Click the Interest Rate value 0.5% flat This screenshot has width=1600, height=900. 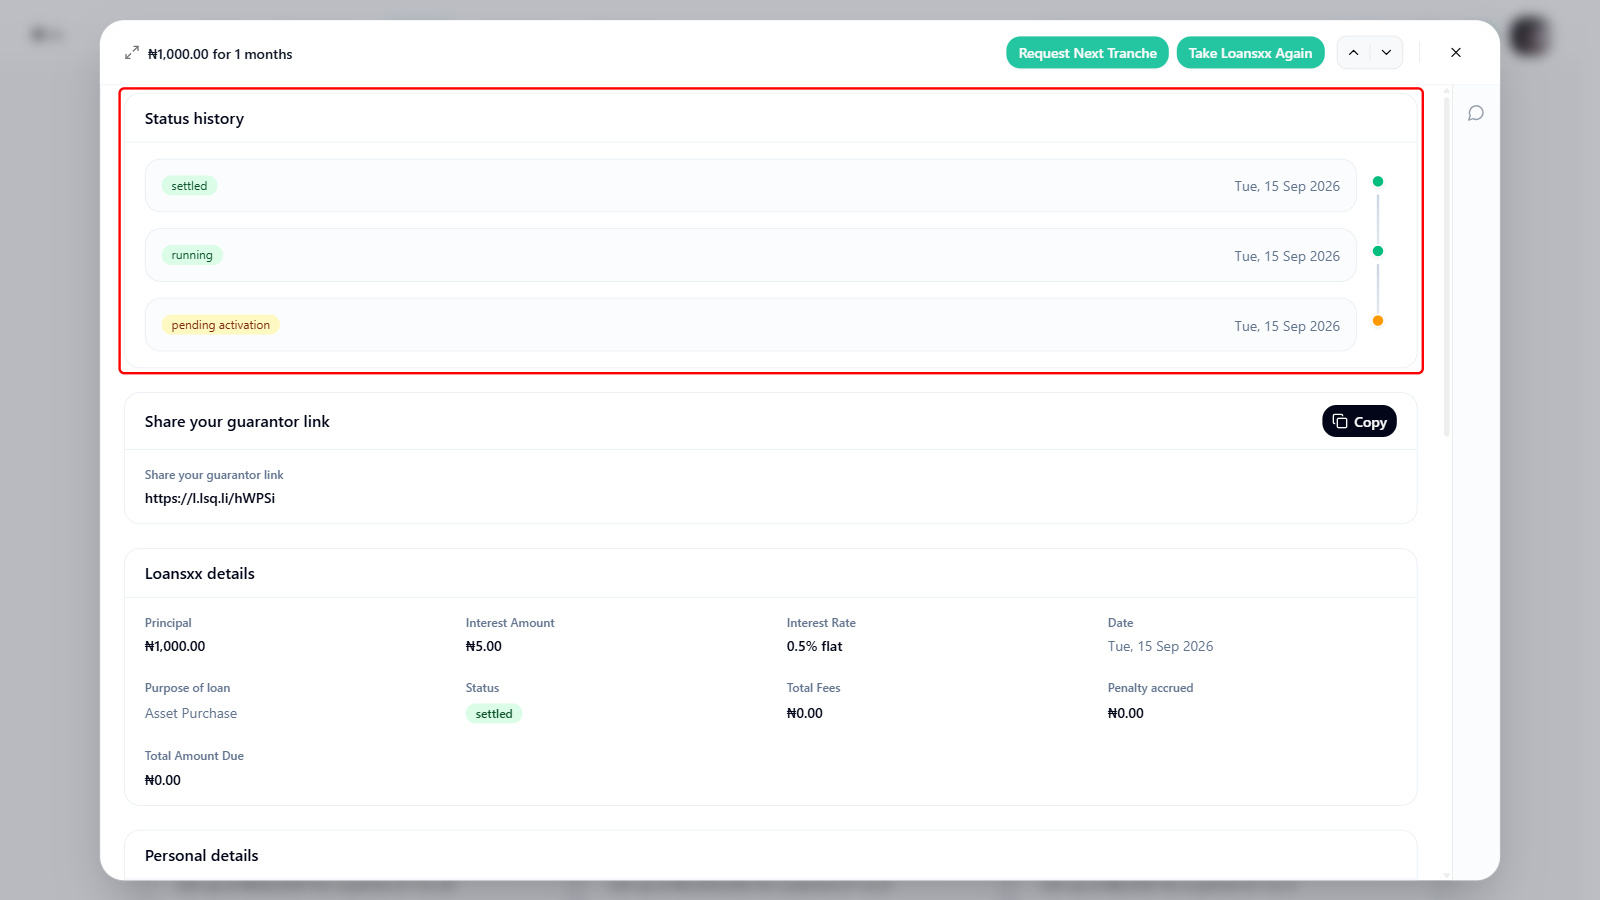coord(815,646)
